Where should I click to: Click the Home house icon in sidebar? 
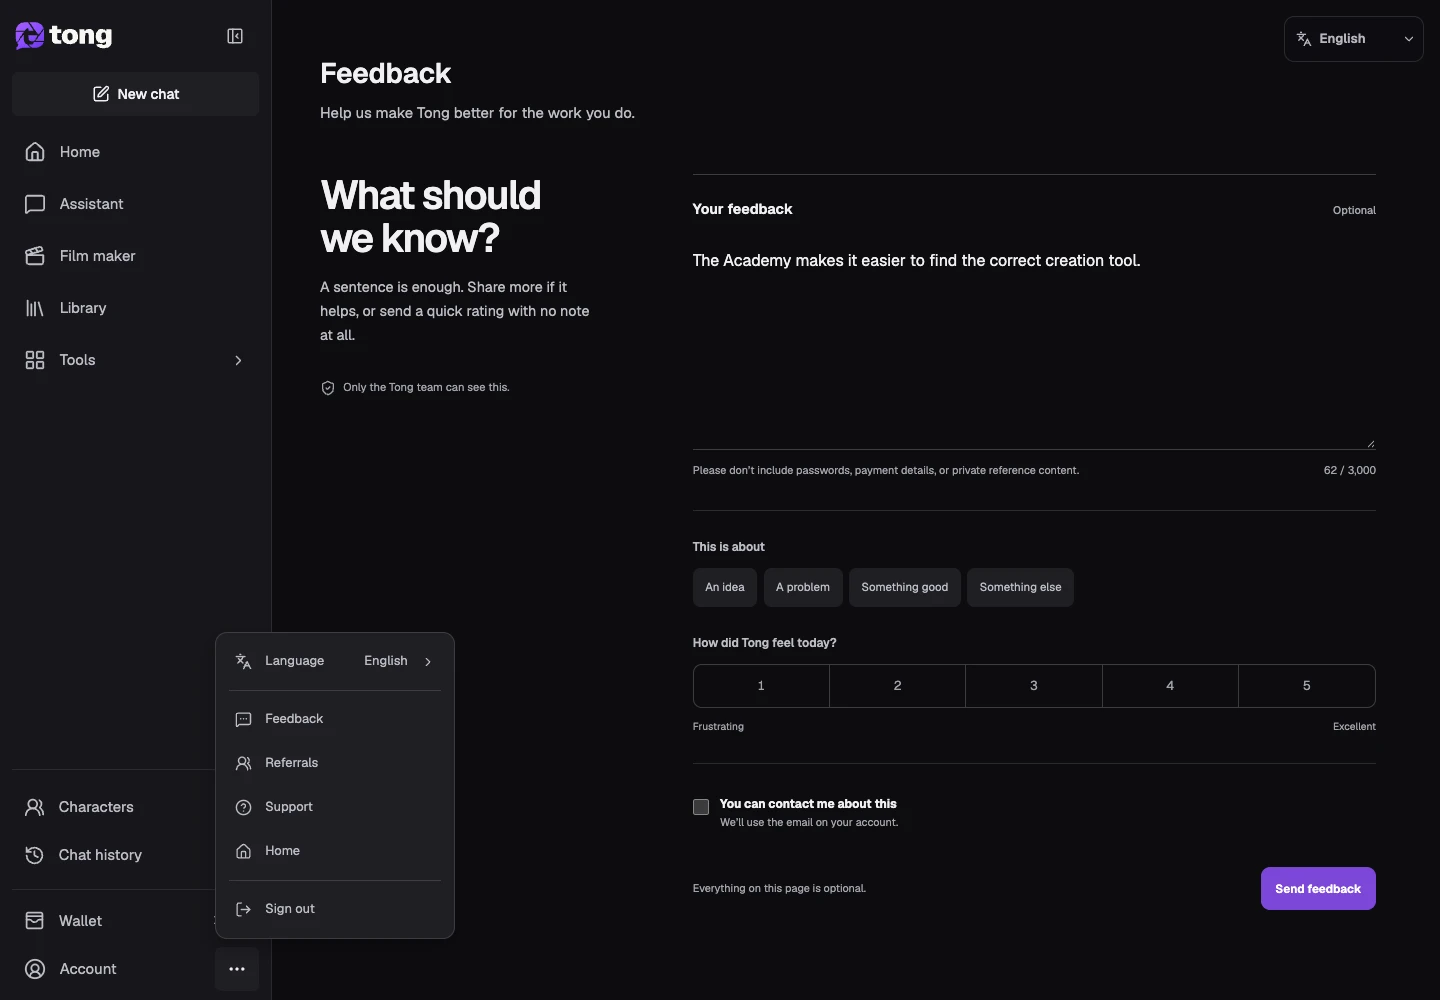click(35, 152)
